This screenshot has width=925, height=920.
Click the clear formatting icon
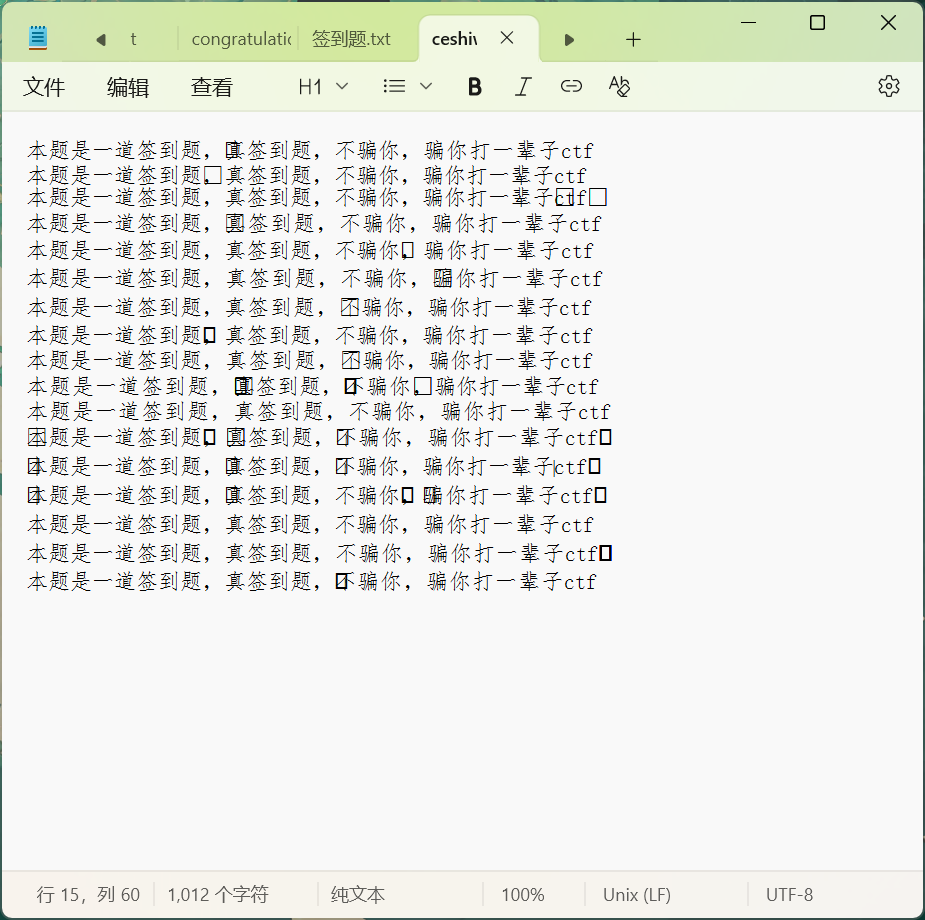tap(619, 87)
